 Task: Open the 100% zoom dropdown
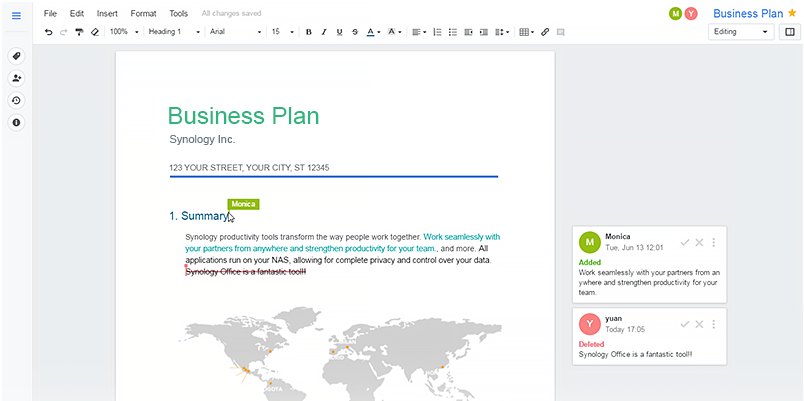pyautogui.click(x=125, y=32)
